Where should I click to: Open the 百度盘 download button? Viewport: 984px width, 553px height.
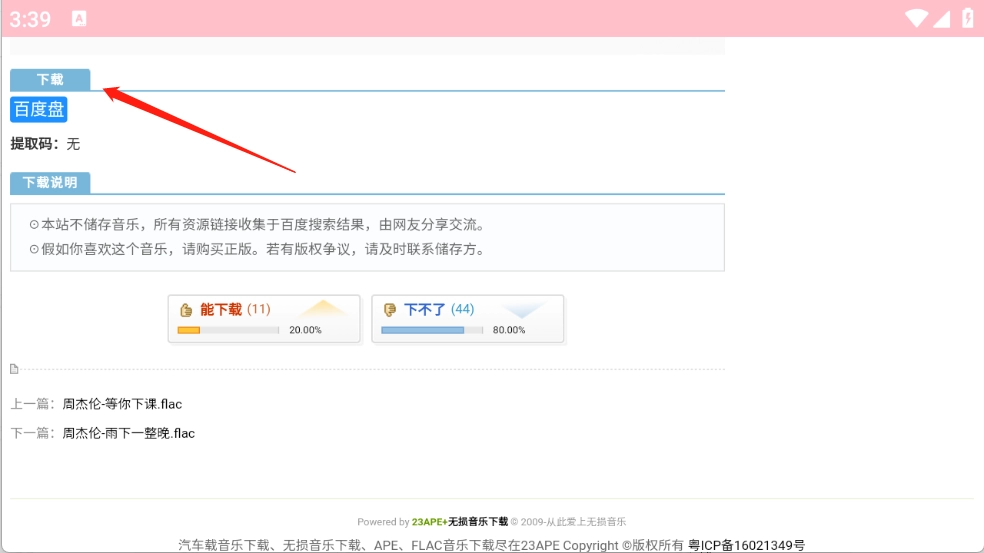(x=38, y=109)
